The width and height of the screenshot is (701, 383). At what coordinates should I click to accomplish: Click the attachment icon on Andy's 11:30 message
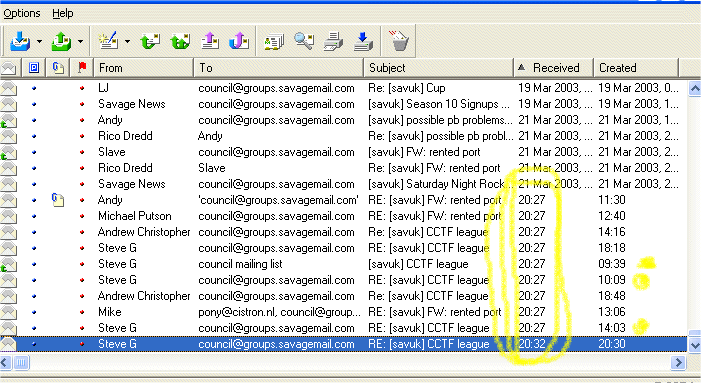58,200
